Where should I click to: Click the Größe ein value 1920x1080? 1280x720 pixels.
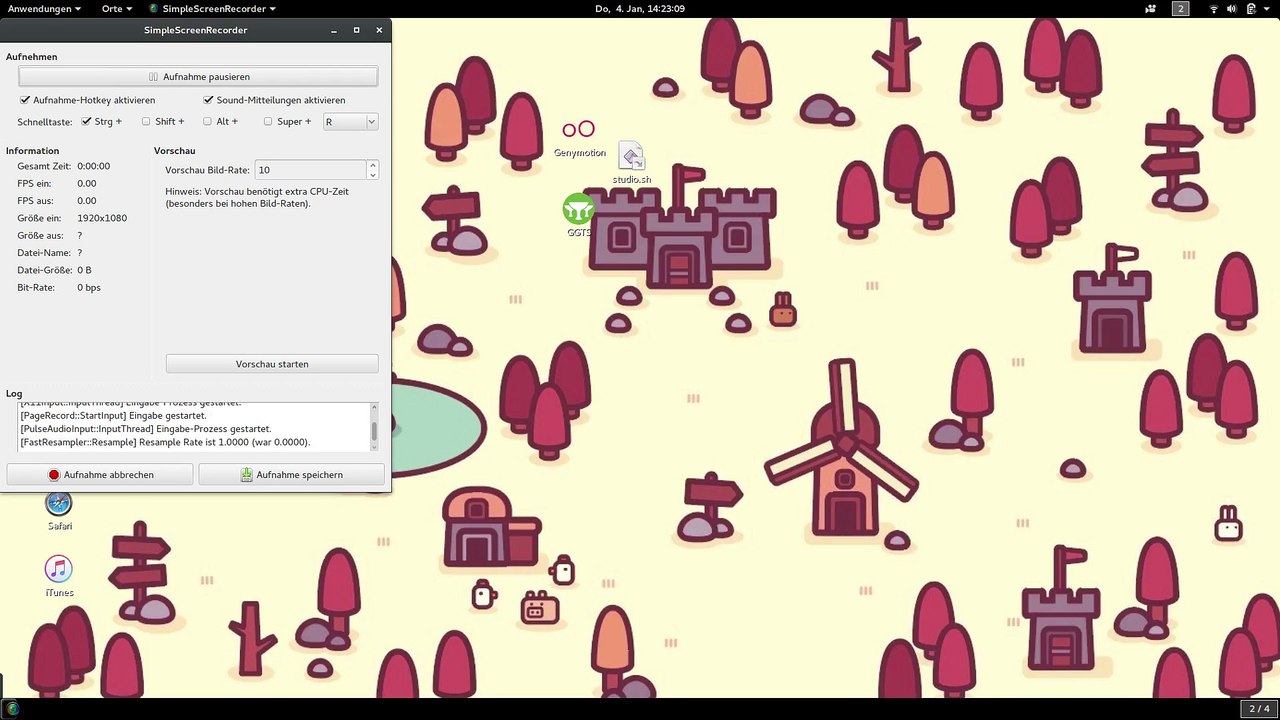point(102,218)
